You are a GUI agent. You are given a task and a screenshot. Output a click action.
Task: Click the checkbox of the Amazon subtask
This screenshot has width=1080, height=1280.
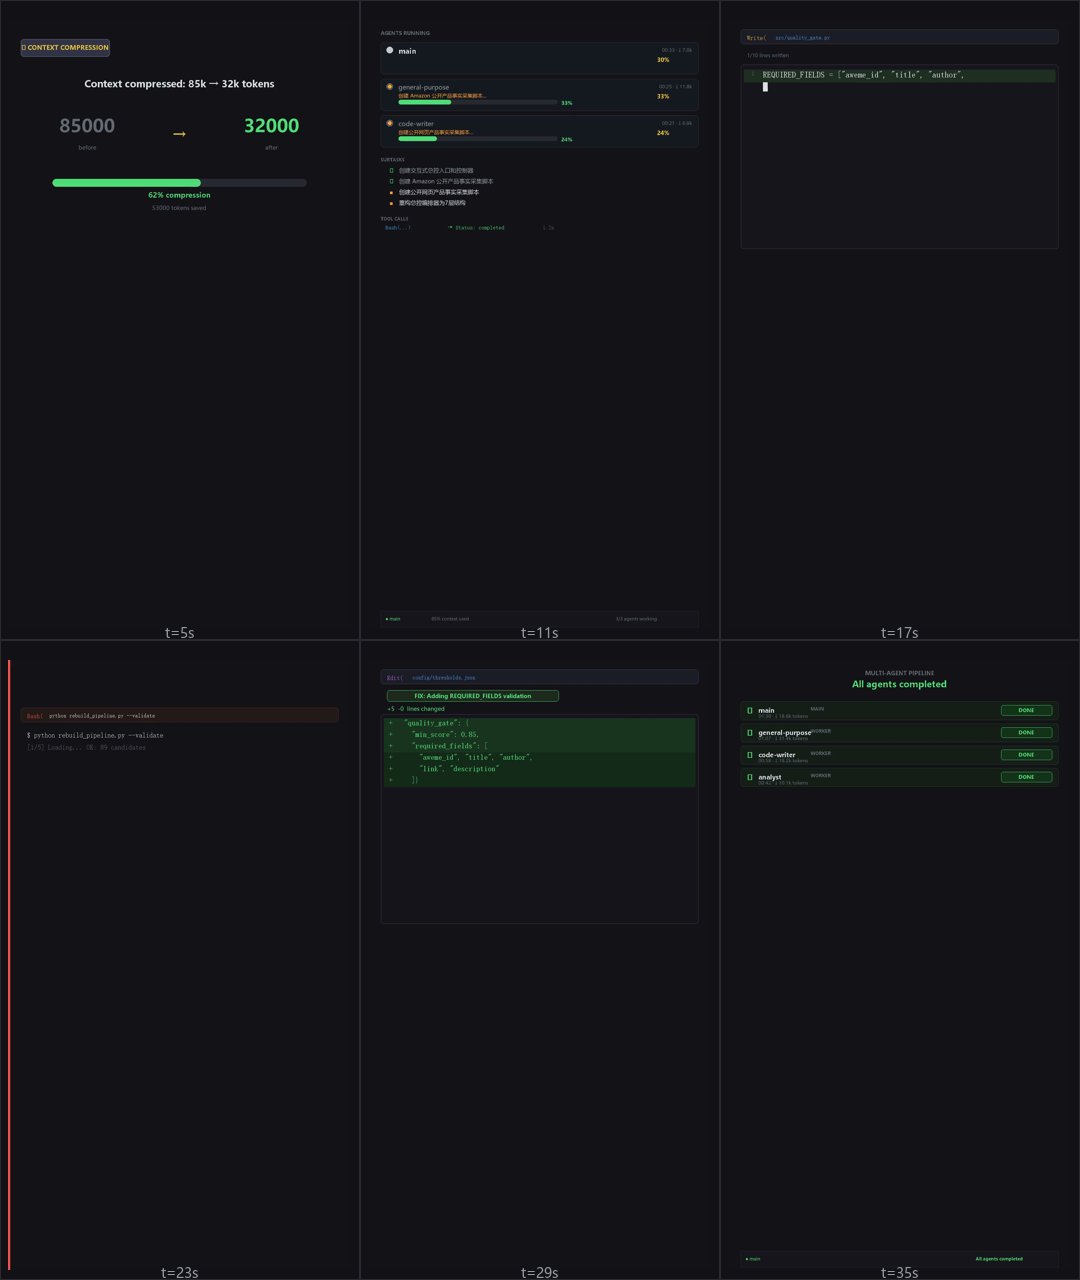[x=392, y=181]
